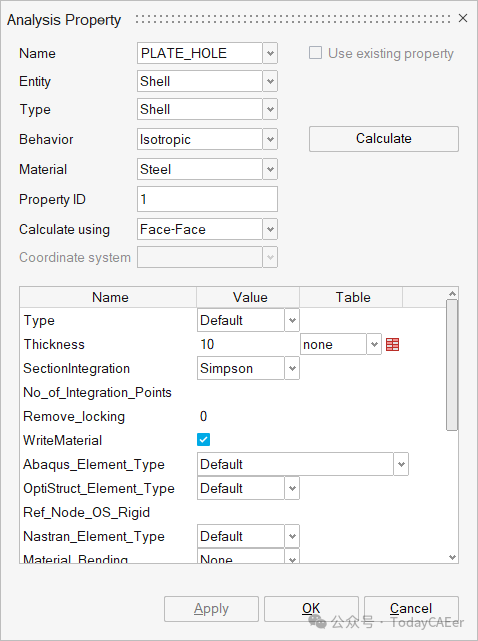Viewport: 478px width, 641px height.
Task: Open the Thickness table none dropdown
Action: pyautogui.click(x=374, y=345)
